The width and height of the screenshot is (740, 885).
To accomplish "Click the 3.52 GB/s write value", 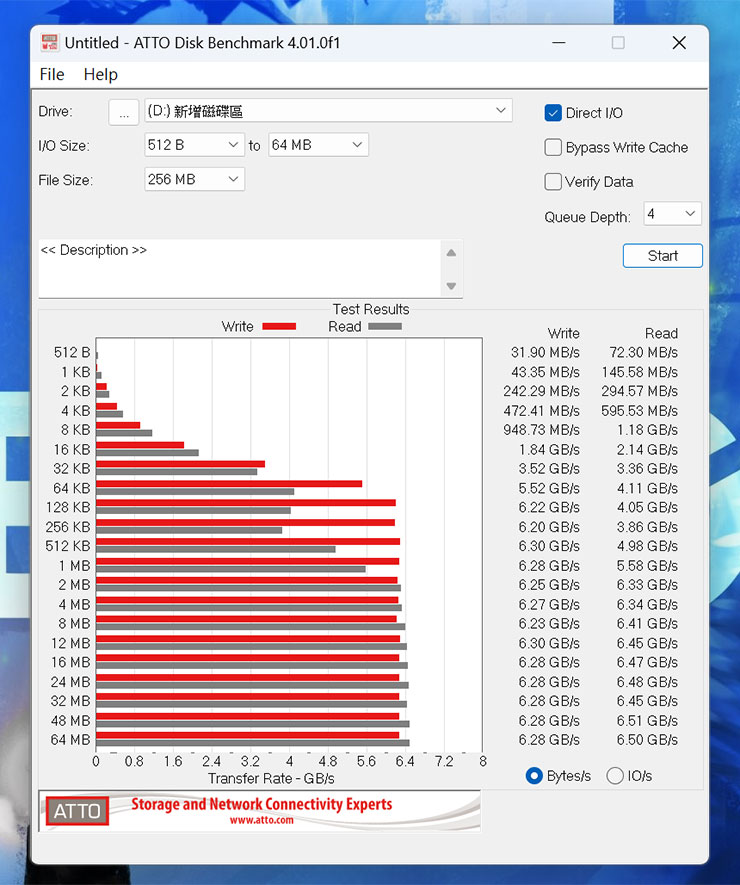I will coord(549,469).
